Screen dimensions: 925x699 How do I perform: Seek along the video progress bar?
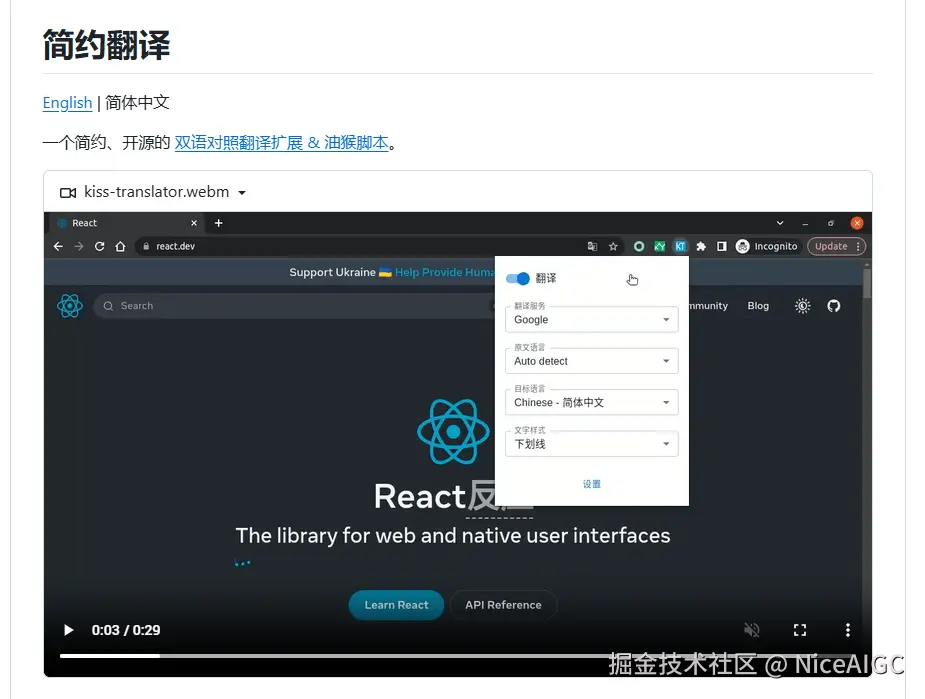click(x=458, y=655)
